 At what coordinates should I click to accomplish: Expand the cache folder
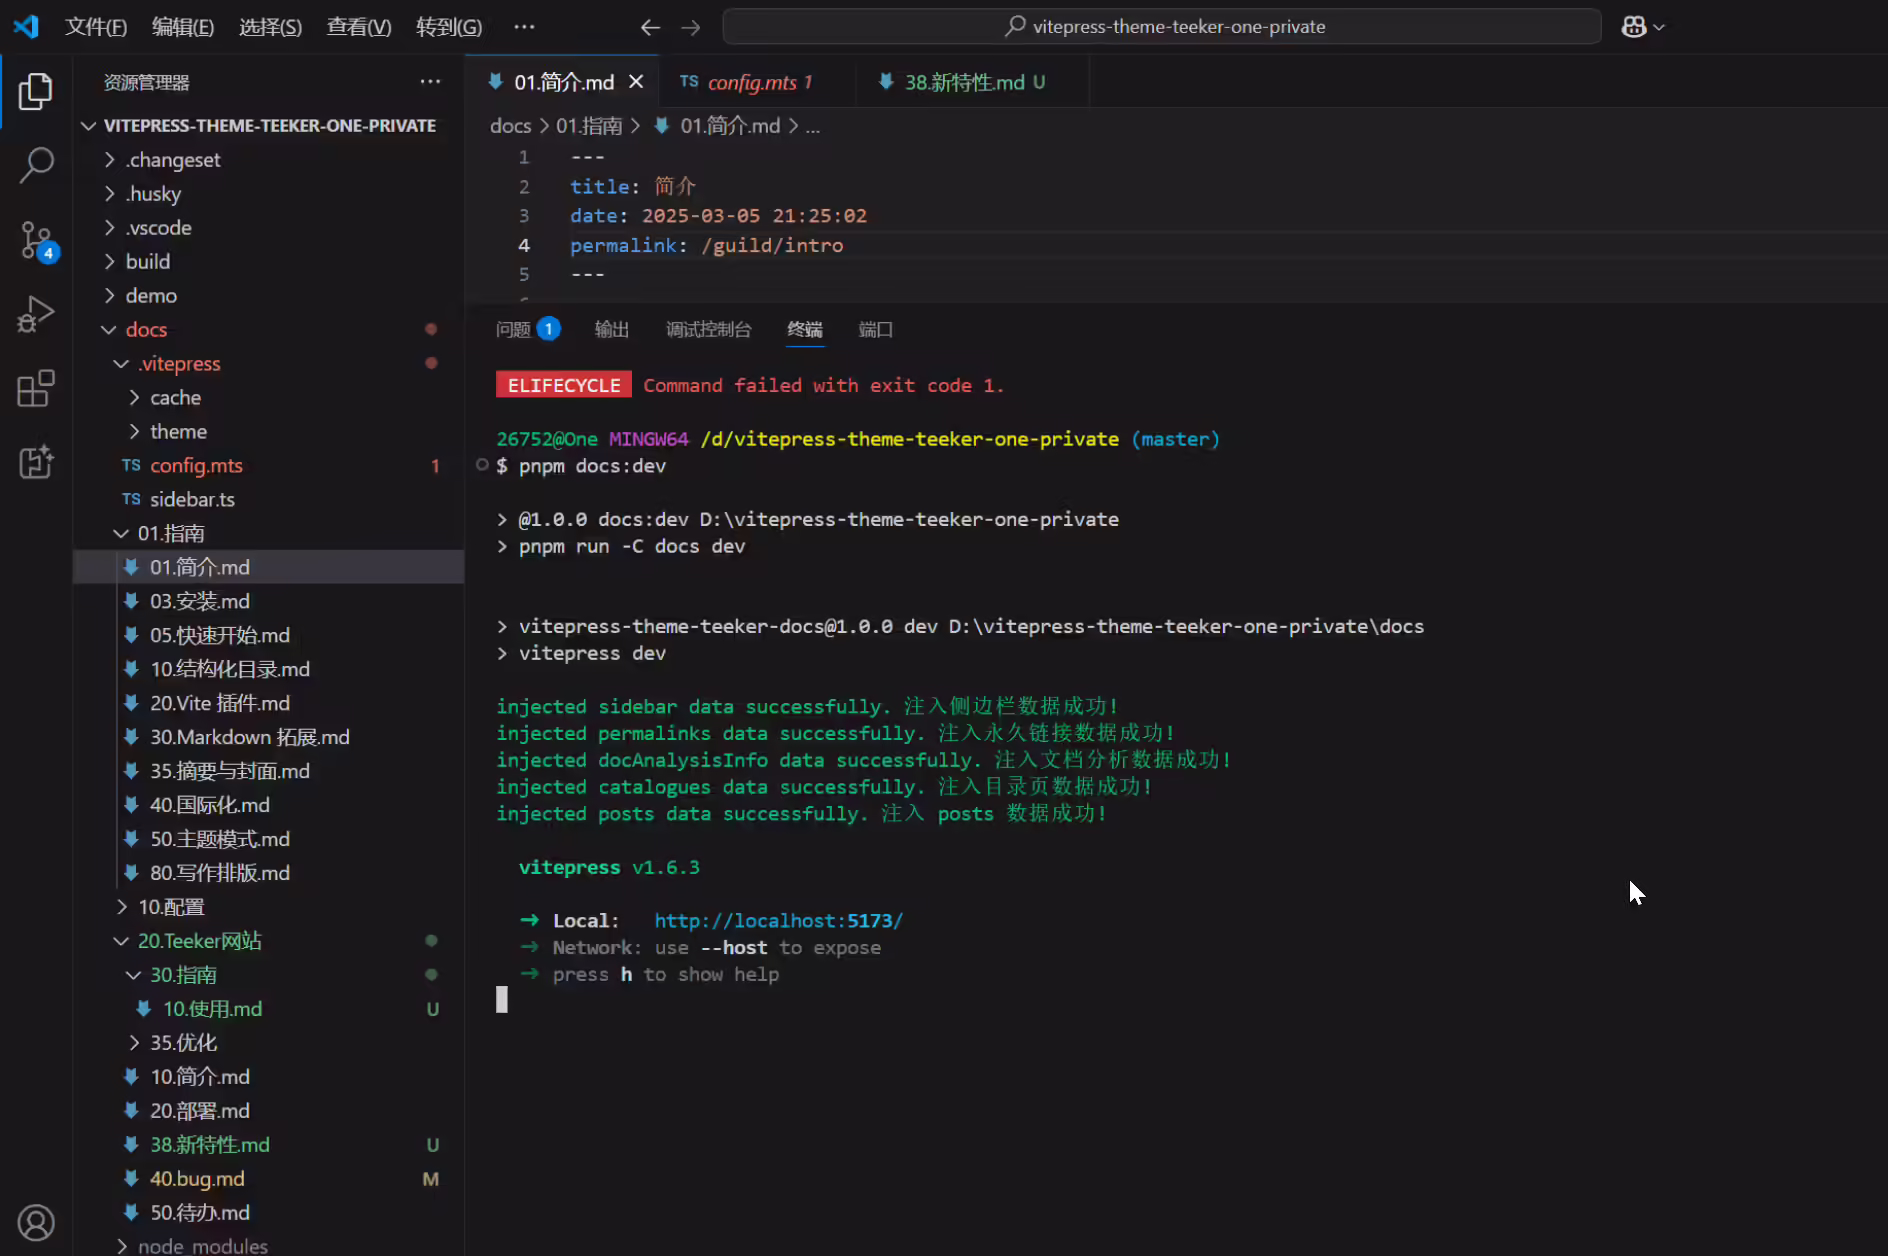pyautogui.click(x=268, y=397)
